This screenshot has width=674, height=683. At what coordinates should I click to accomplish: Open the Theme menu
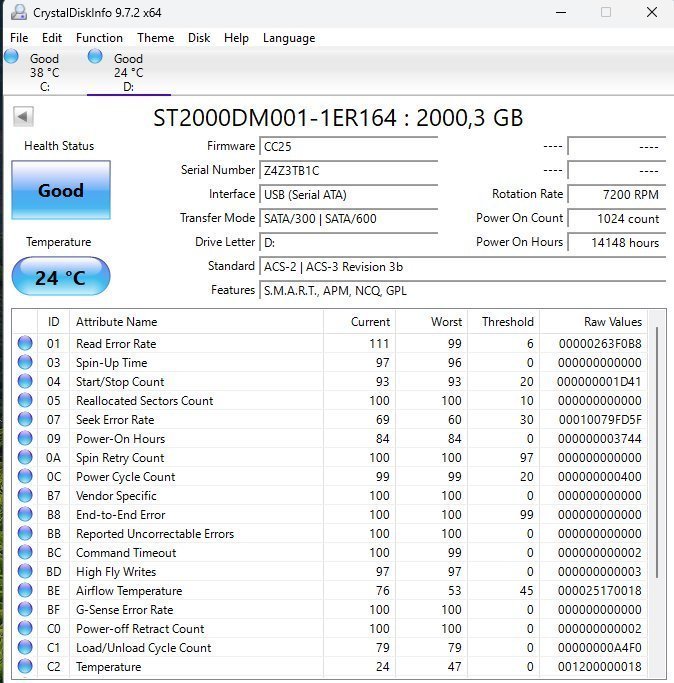click(155, 38)
